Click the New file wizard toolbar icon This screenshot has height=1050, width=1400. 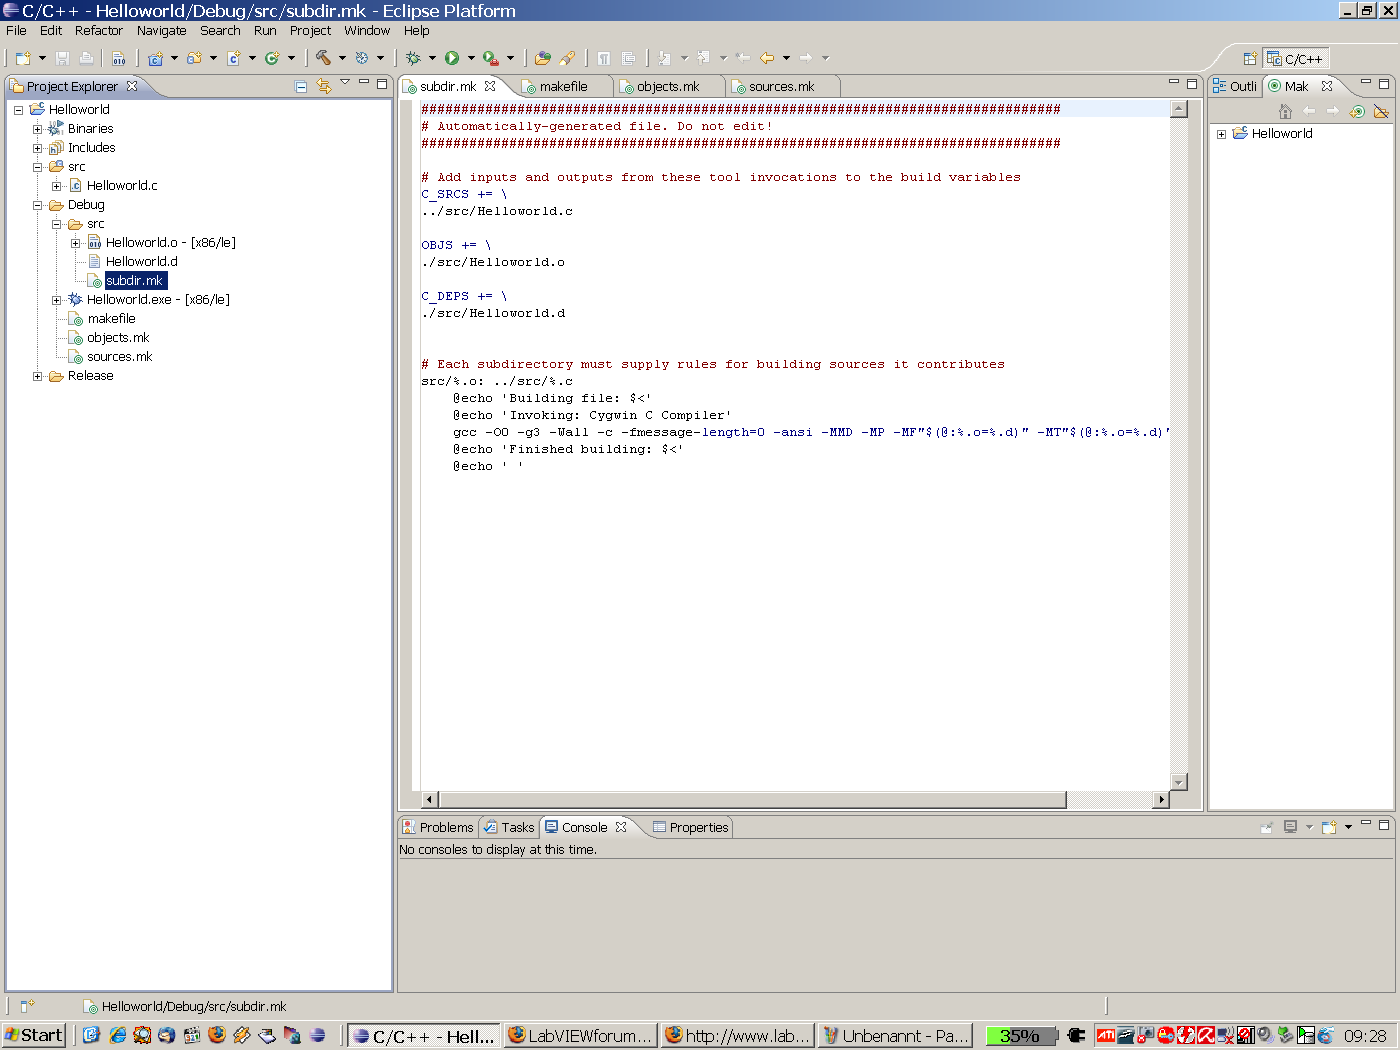click(x=23, y=58)
